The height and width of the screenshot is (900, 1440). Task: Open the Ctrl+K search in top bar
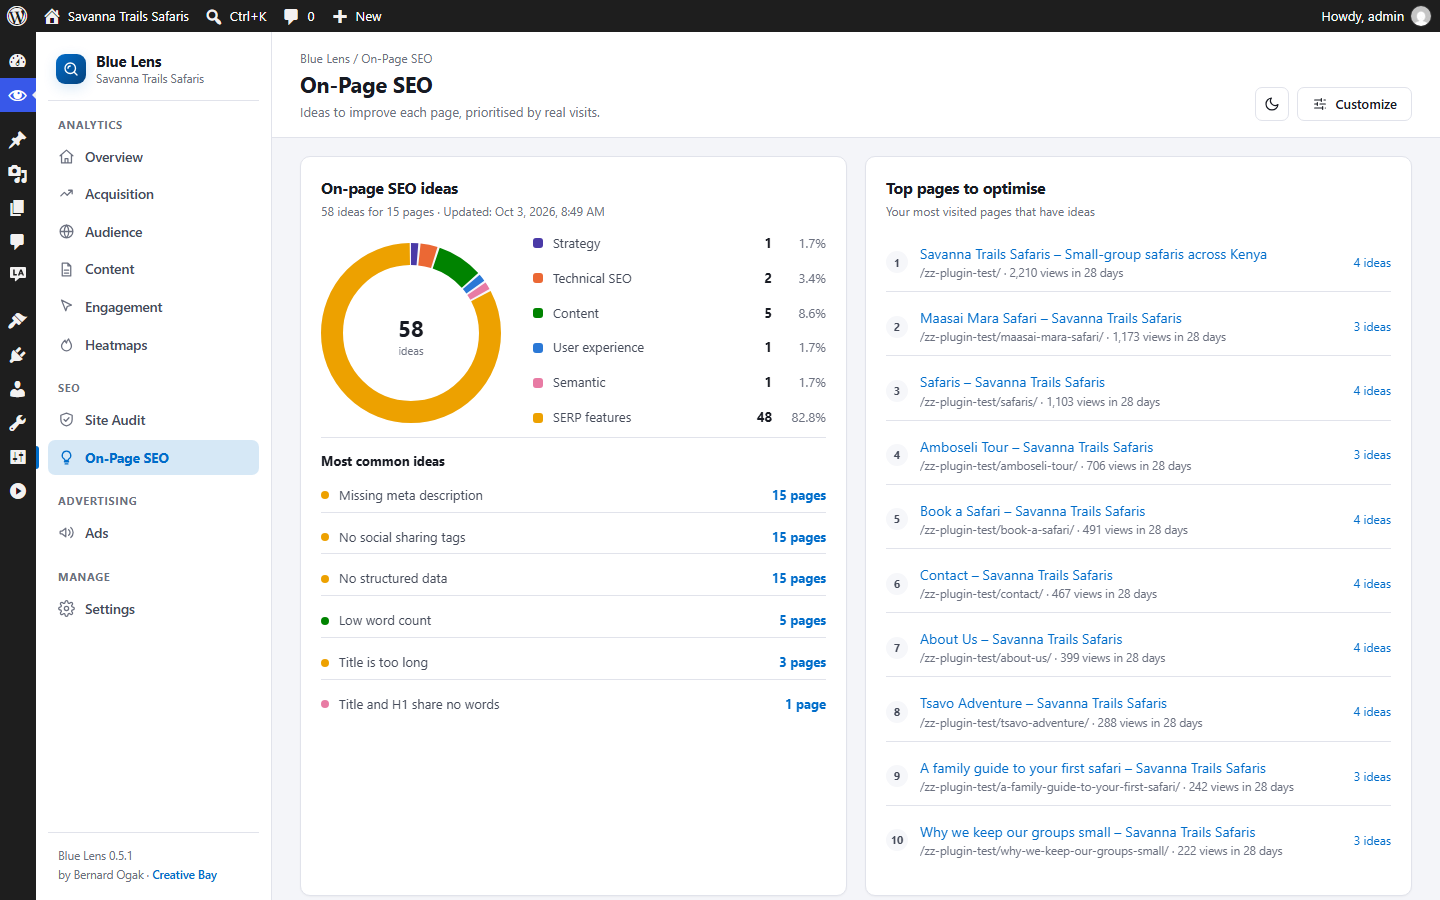(236, 16)
